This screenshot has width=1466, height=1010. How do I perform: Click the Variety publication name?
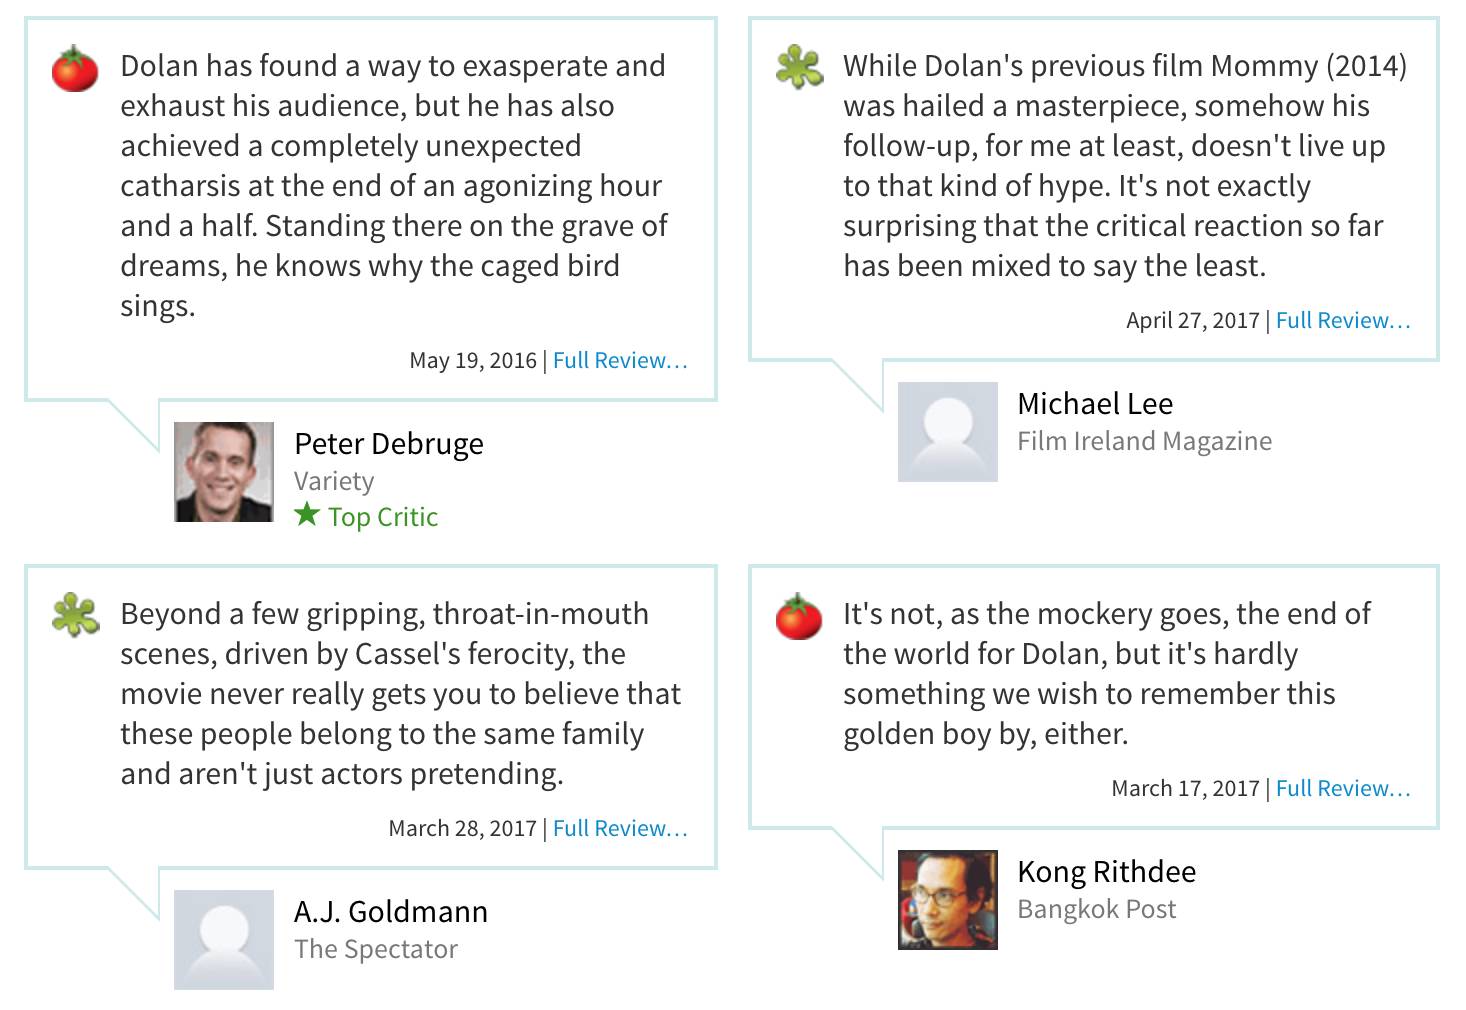coord(334,481)
